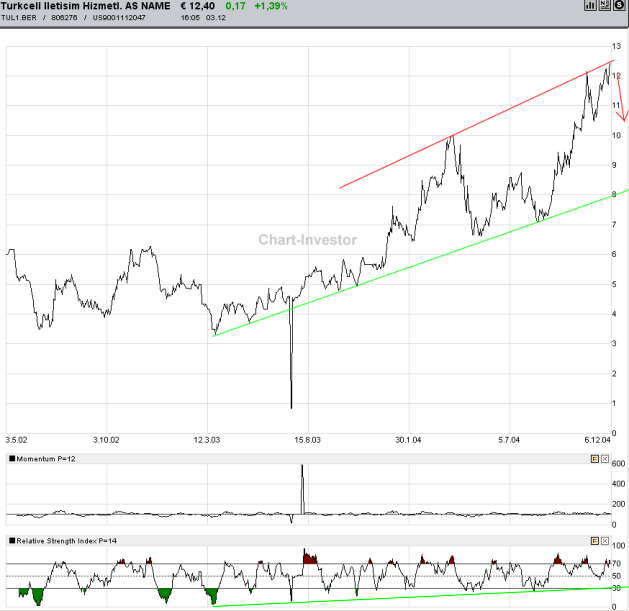Select the US9001112047 ISIN code
This screenshot has width=629, height=611.
(119, 18)
